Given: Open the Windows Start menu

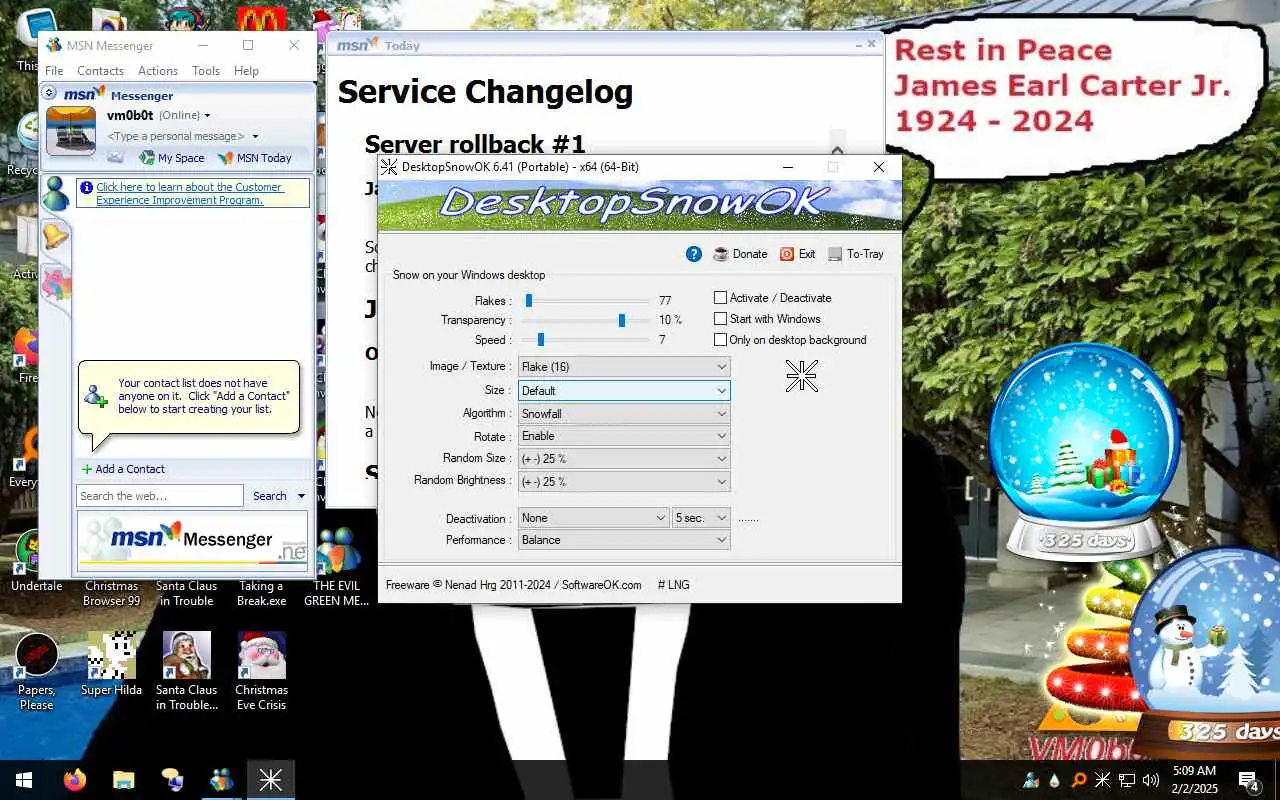Looking at the screenshot, I should [24, 780].
